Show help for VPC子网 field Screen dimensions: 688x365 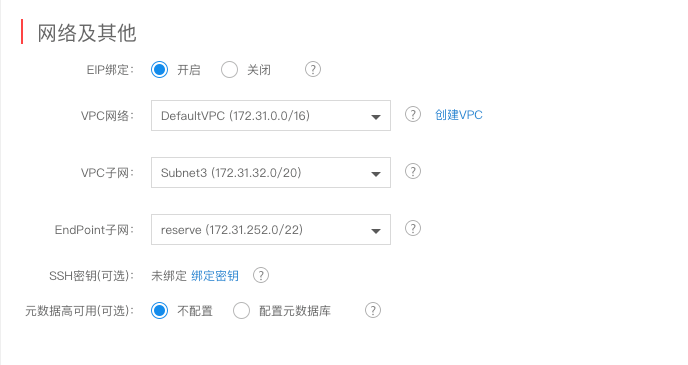tap(413, 172)
